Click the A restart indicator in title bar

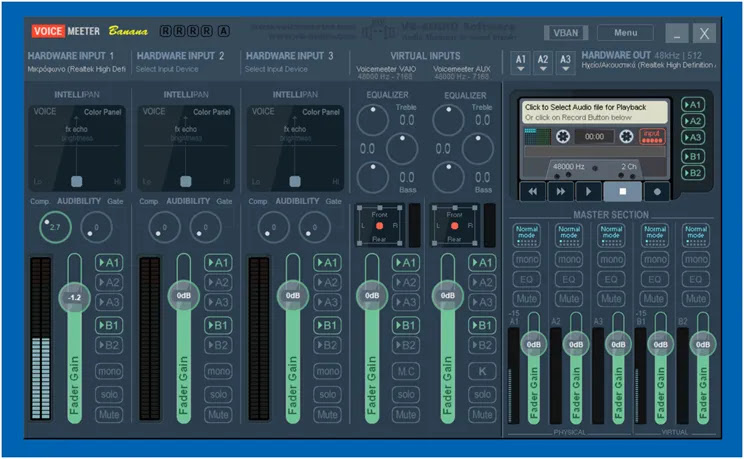click(223, 31)
